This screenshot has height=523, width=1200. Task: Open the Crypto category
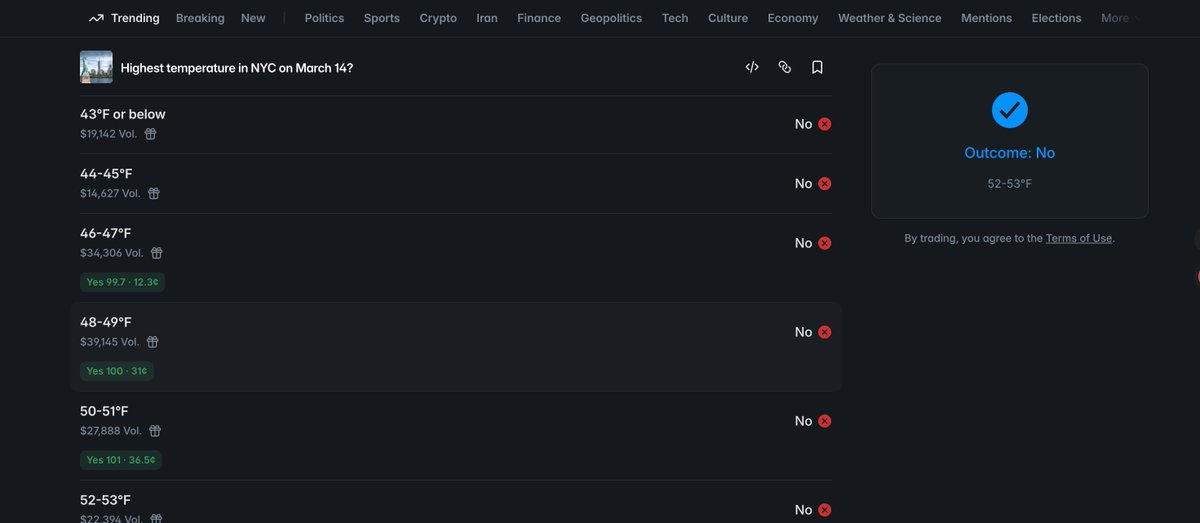pos(438,18)
